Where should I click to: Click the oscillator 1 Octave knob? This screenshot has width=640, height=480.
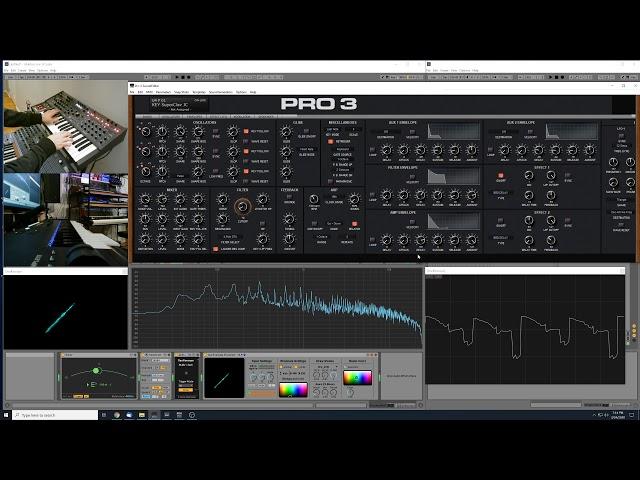pos(145,131)
